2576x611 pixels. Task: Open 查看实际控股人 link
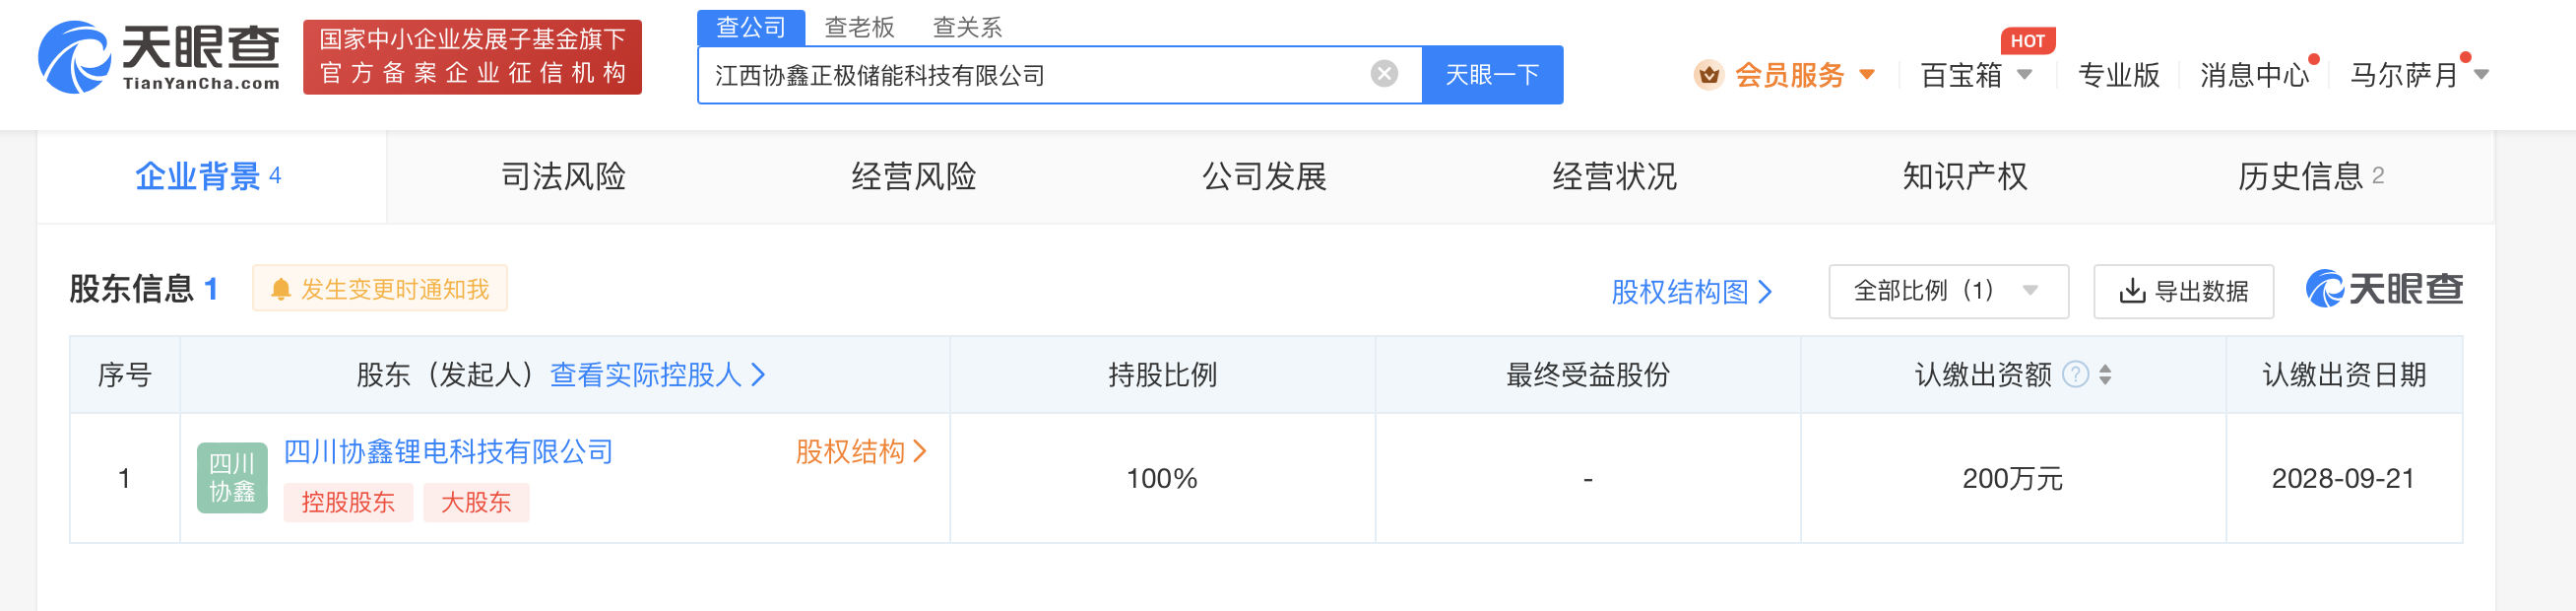click(658, 375)
